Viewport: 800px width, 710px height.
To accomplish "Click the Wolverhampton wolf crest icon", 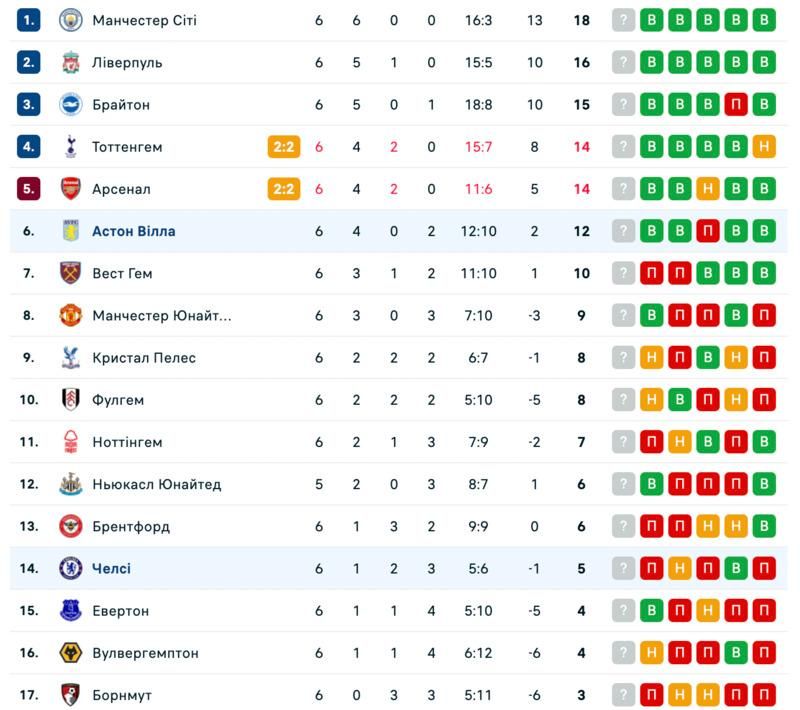I will 70,653.
